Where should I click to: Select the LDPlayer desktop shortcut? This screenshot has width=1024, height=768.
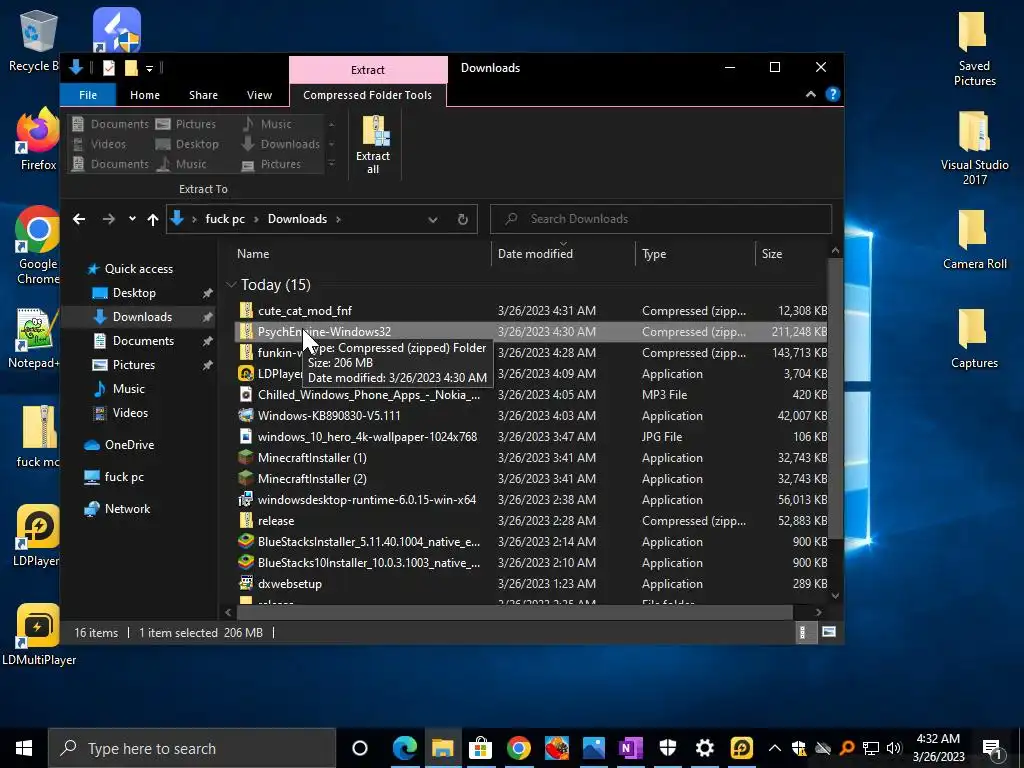37,536
